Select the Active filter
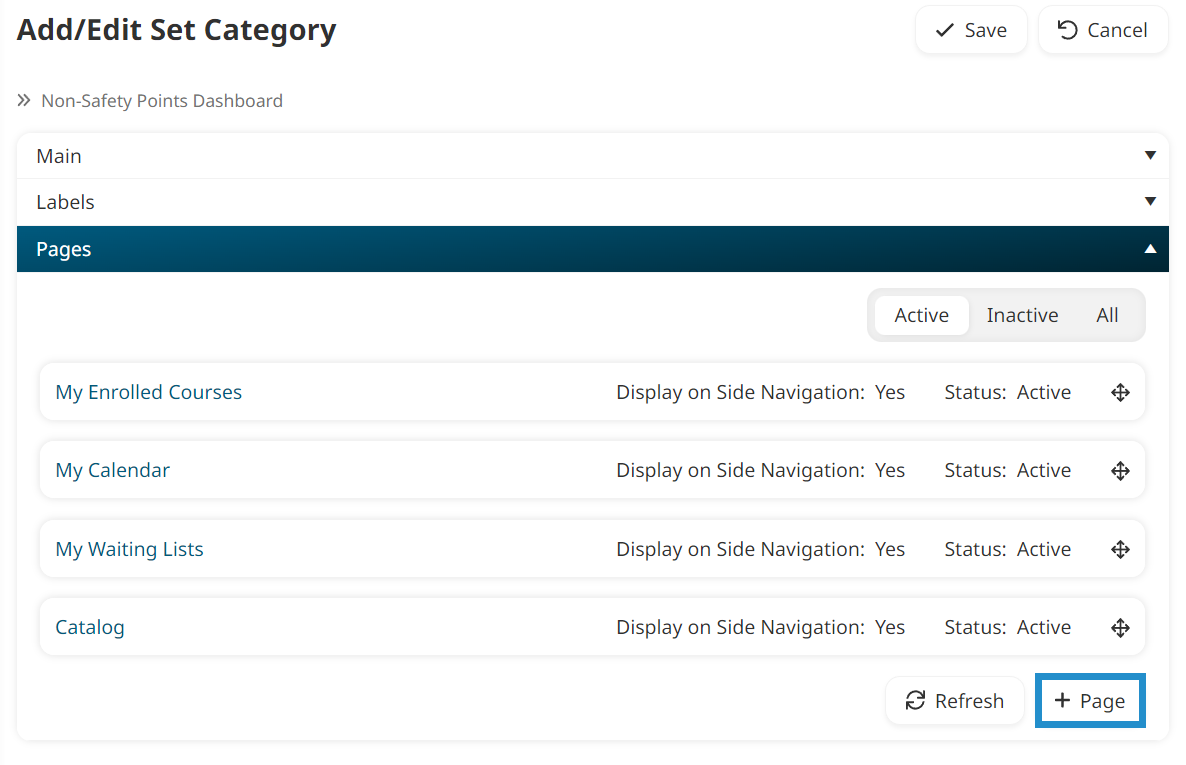The image size is (1186, 765). 920,314
